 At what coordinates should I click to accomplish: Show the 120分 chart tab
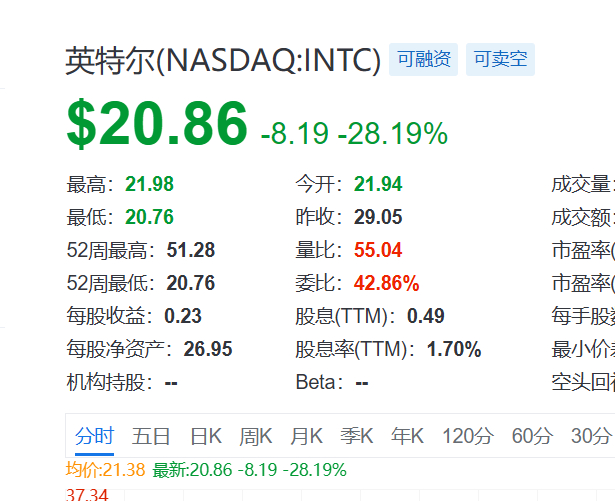[468, 436]
